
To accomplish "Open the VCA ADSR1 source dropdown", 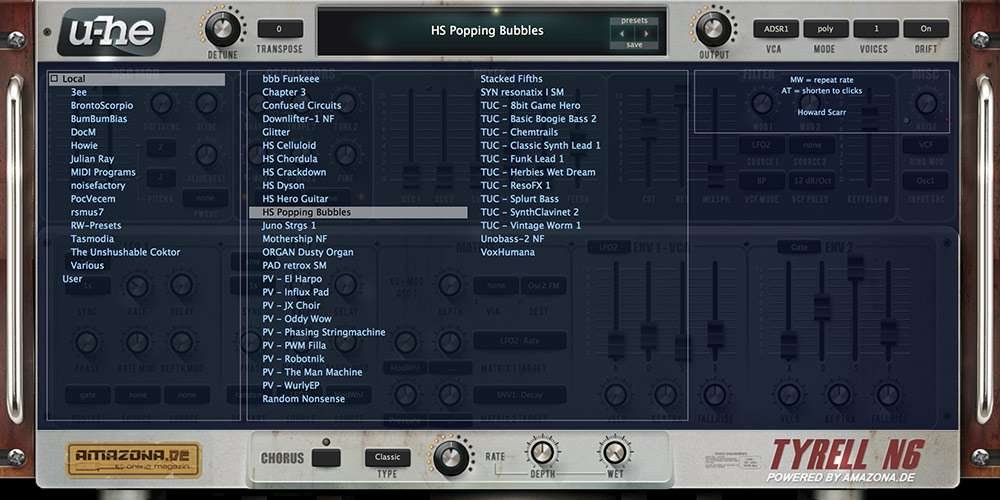I will point(775,29).
